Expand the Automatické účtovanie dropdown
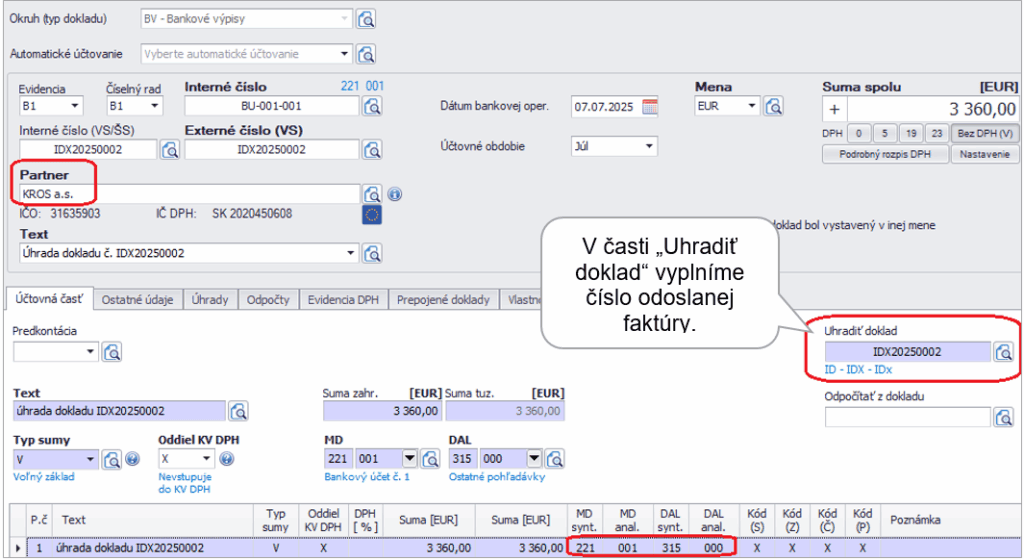 [346, 54]
